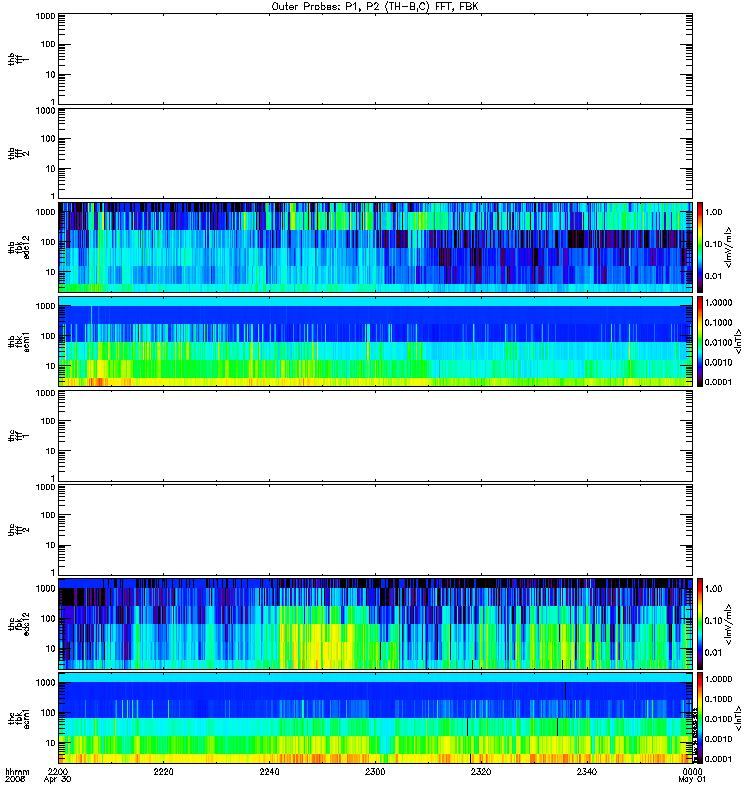Click the '2320' time axis label

coord(481,771)
